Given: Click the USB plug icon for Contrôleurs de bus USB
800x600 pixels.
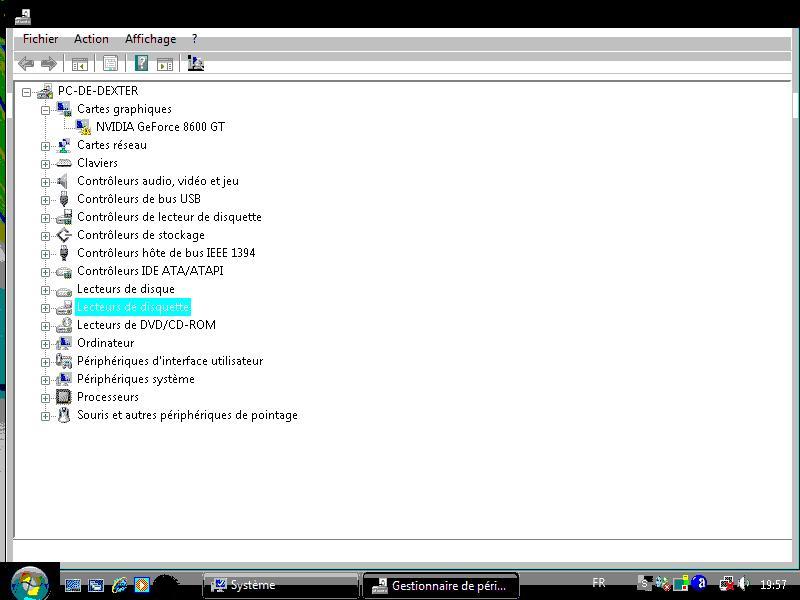Looking at the screenshot, I should (x=64, y=199).
